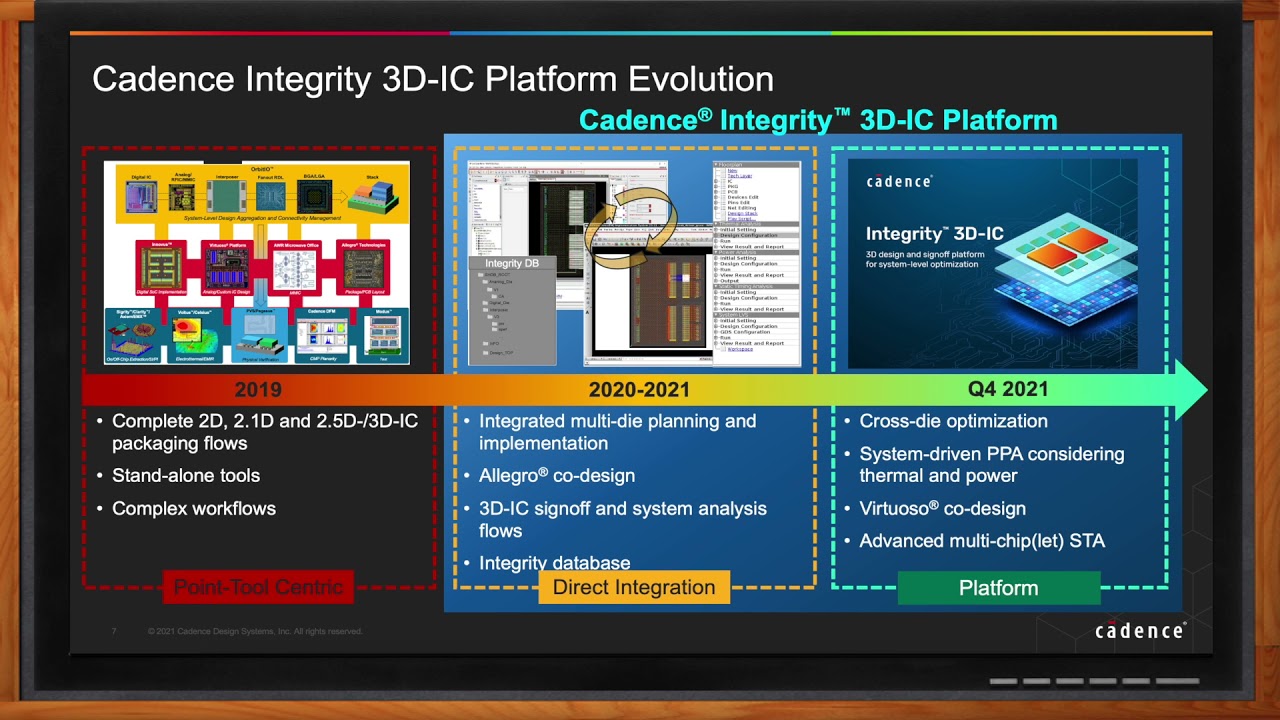Click the Innovus Digital SoC Implementation box
Viewport: 1280px width, 720px height.
pos(161,268)
